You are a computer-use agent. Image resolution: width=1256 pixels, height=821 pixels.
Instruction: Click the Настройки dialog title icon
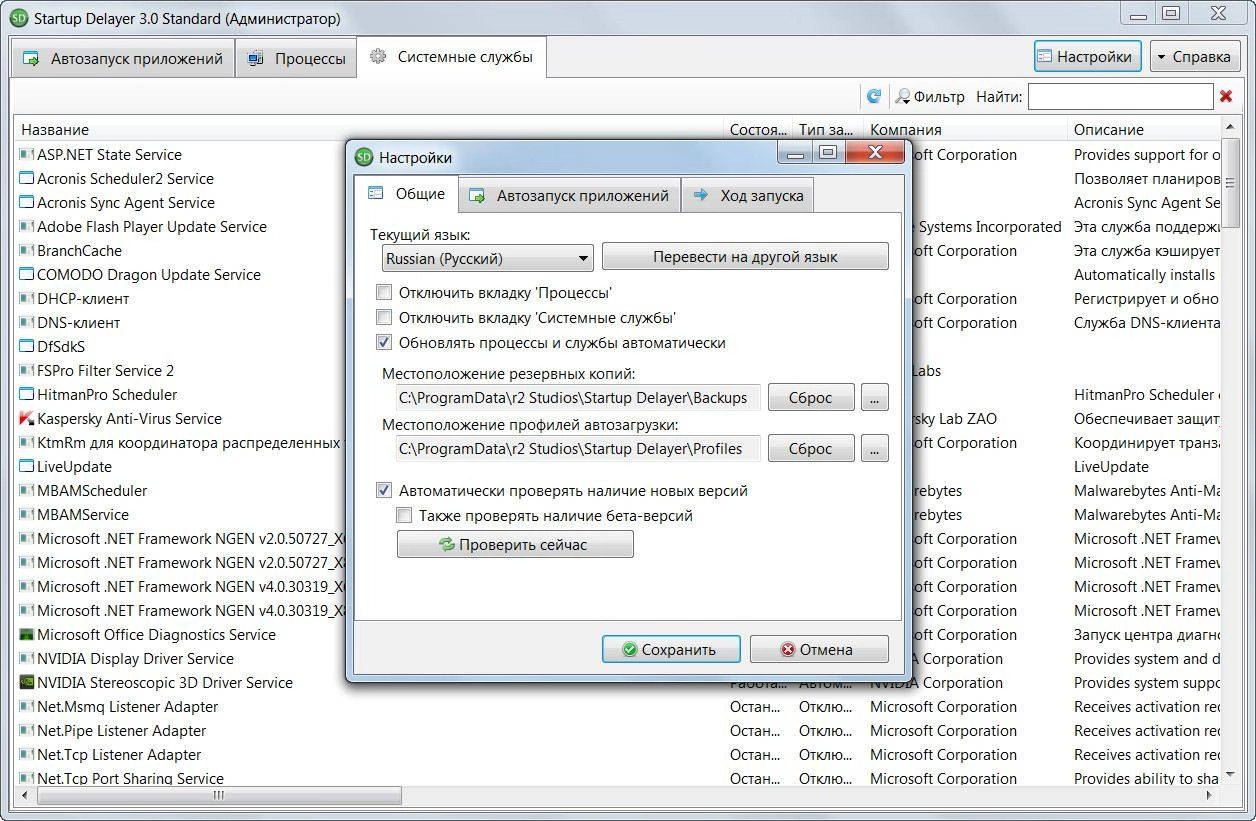364,157
